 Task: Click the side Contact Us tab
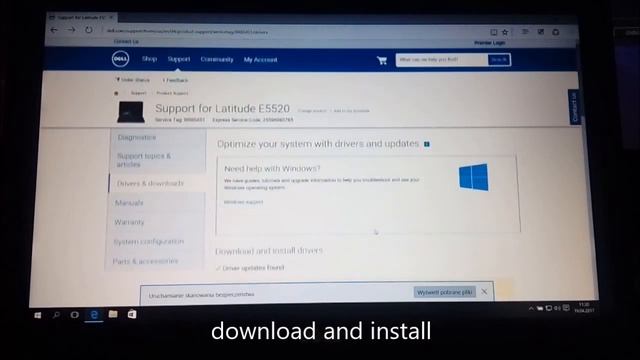click(x=574, y=107)
